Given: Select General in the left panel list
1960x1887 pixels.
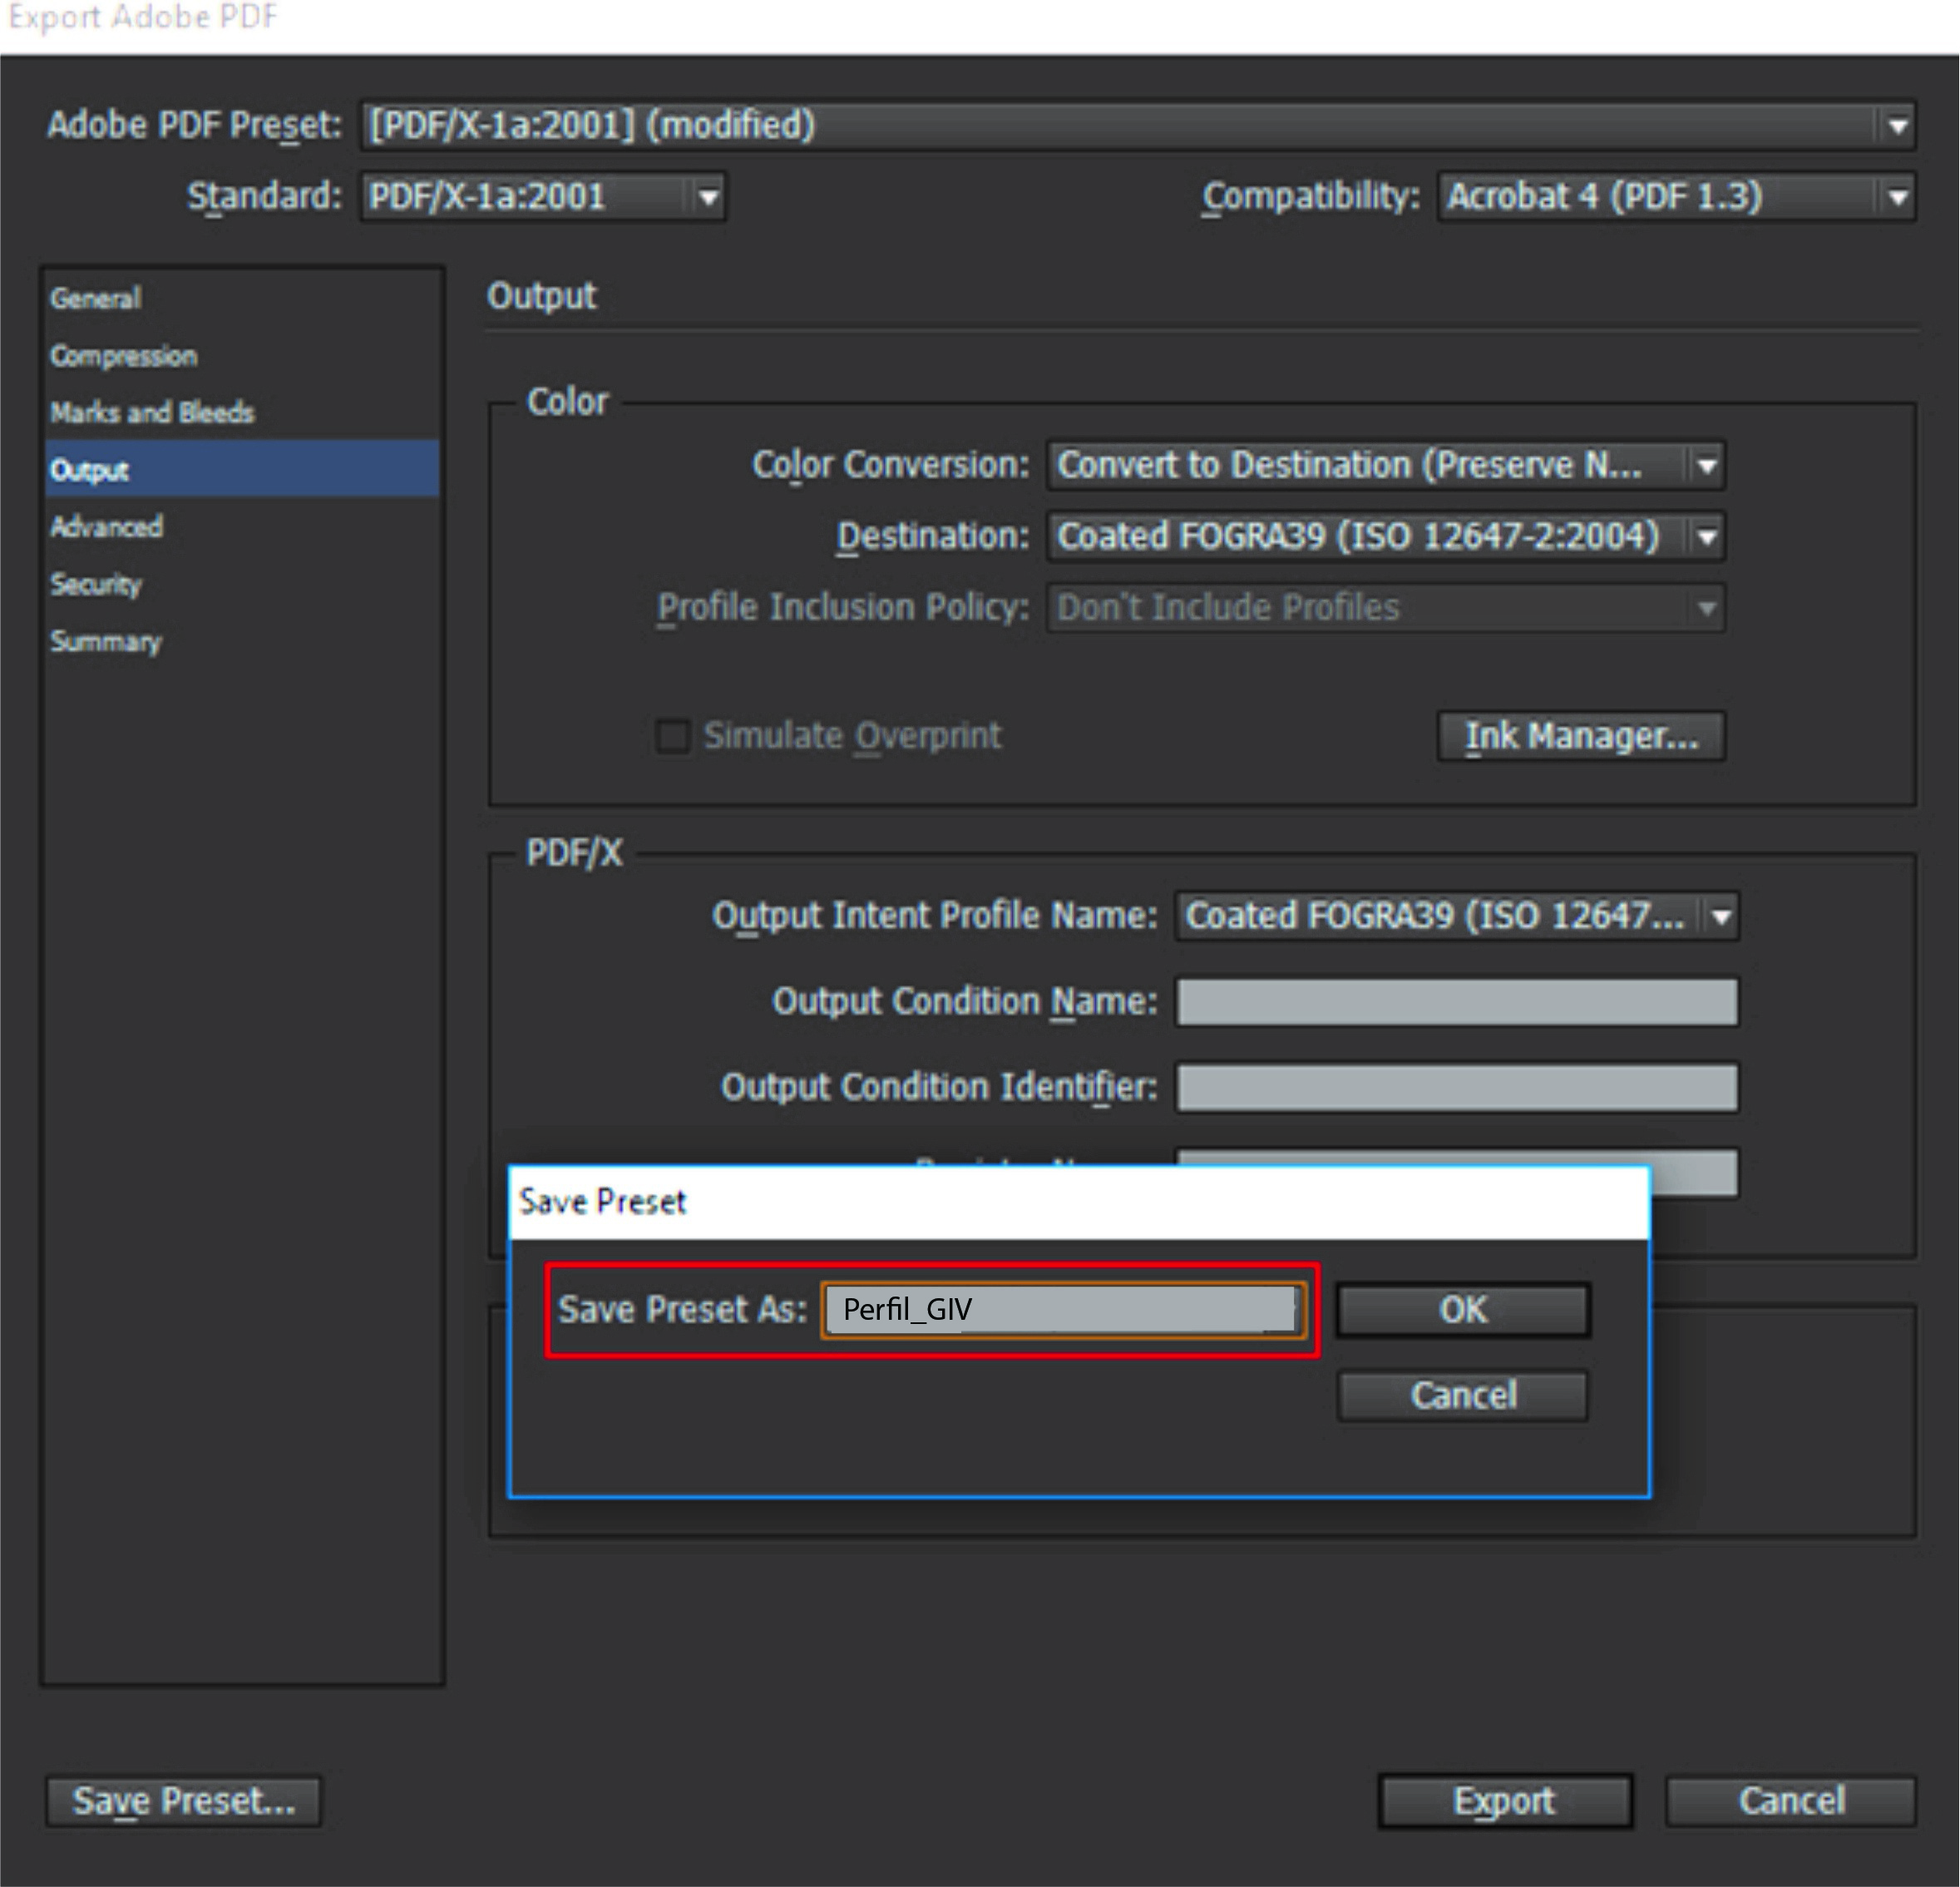Looking at the screenshot, I should (96, 299).
